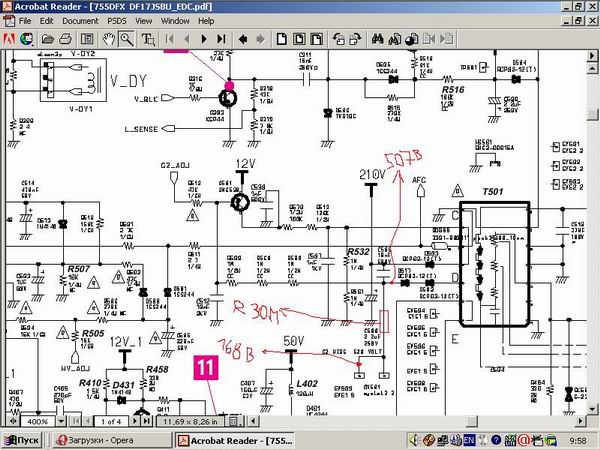Open the zoom level dropdown arrow
600x450 pixels.
coord(61,421)
